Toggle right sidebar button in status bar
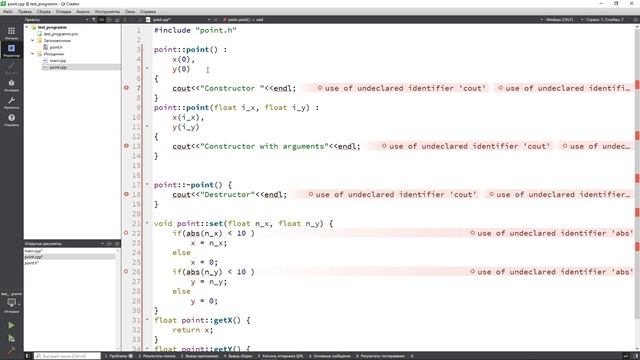Image resolution: width=640 pixels, height=360 pixels. (x=635, y=356)
